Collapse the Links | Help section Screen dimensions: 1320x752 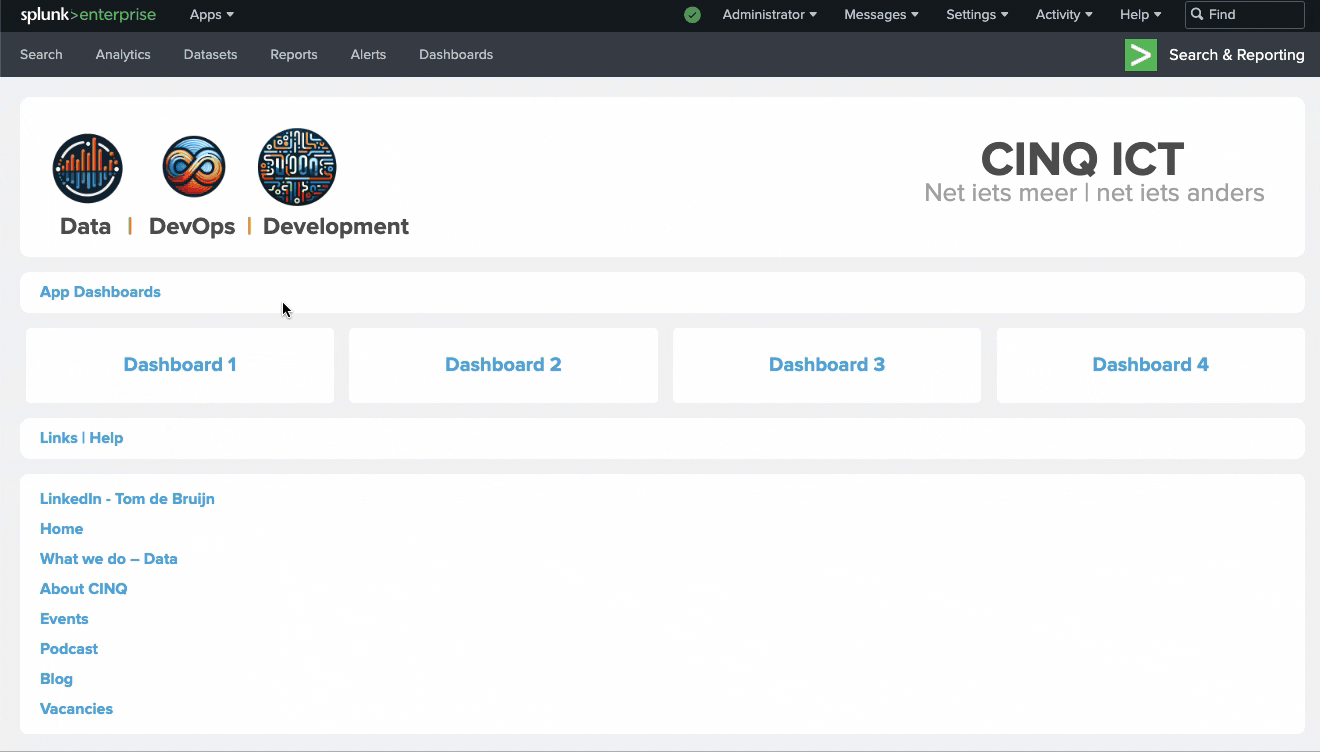pyautogui.click(x=81, y=437)
